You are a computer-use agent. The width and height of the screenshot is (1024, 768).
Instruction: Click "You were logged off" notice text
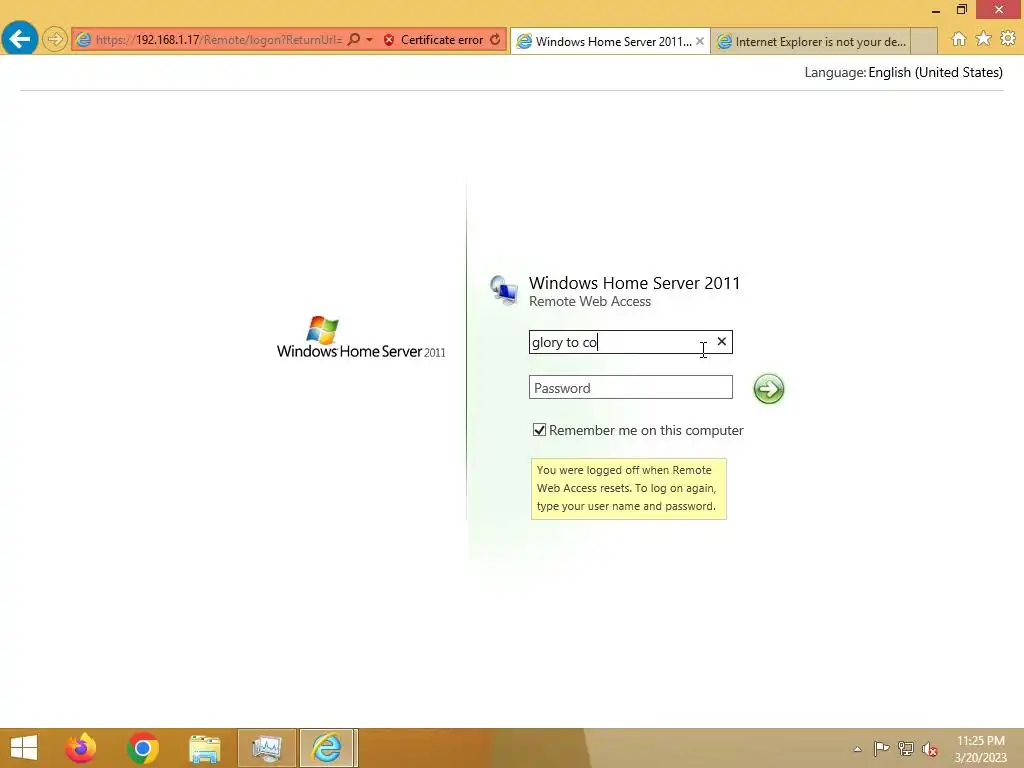(x=626, y=488)
